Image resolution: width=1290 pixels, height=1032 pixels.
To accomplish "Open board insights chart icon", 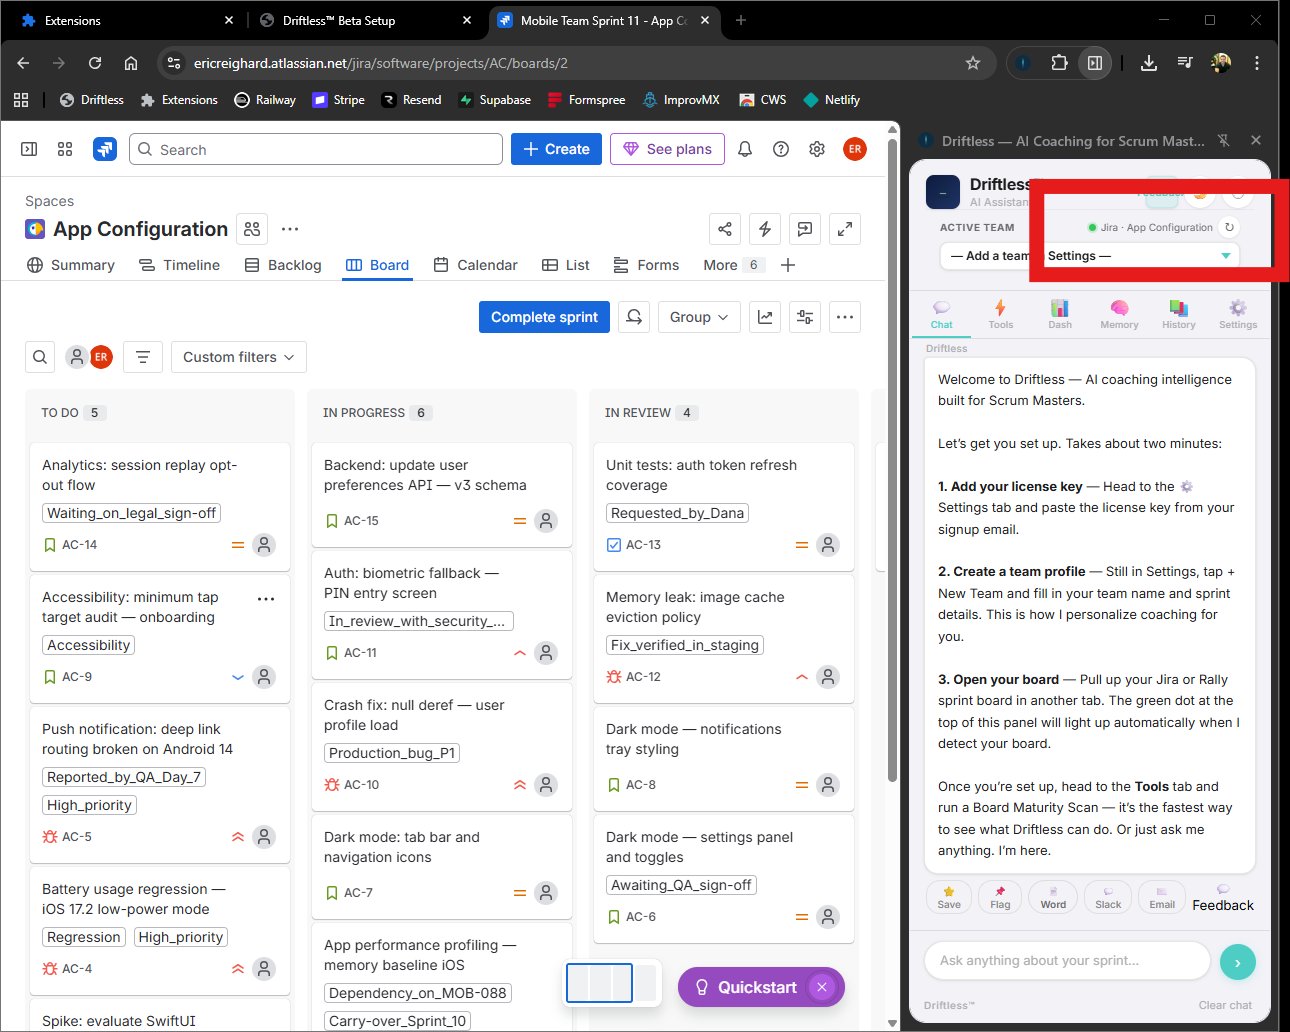I will coord(765,317).
